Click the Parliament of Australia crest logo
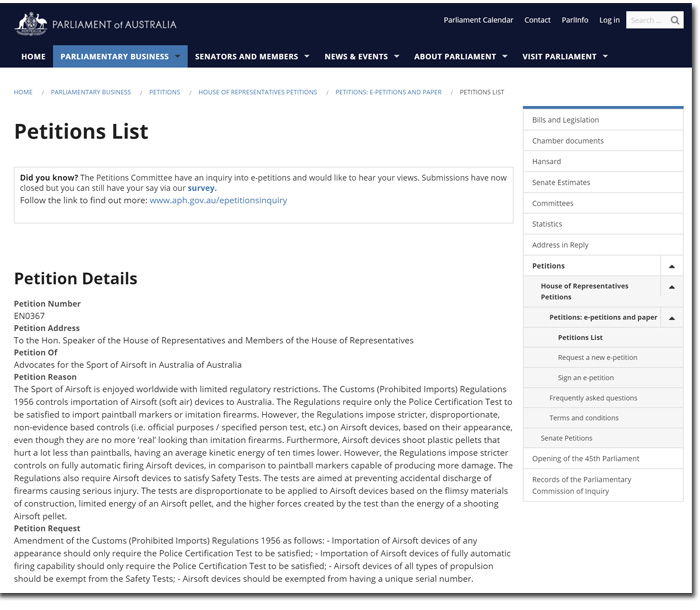This screenshot has height=610, width=700. click(x=31, y=23)
